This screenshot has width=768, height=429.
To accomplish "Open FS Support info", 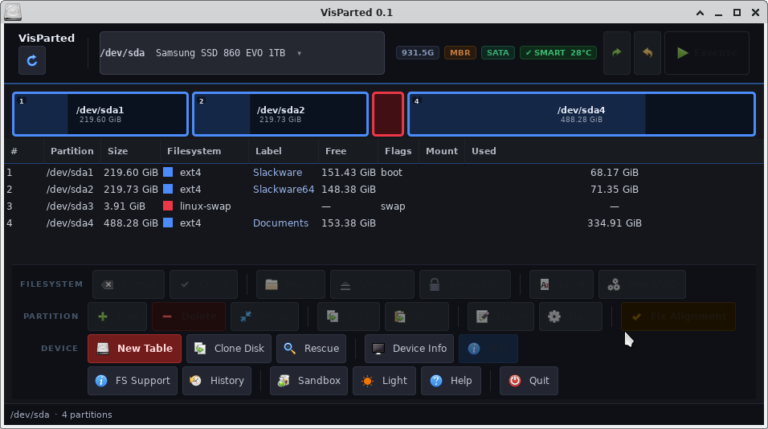I will point(133,381).
